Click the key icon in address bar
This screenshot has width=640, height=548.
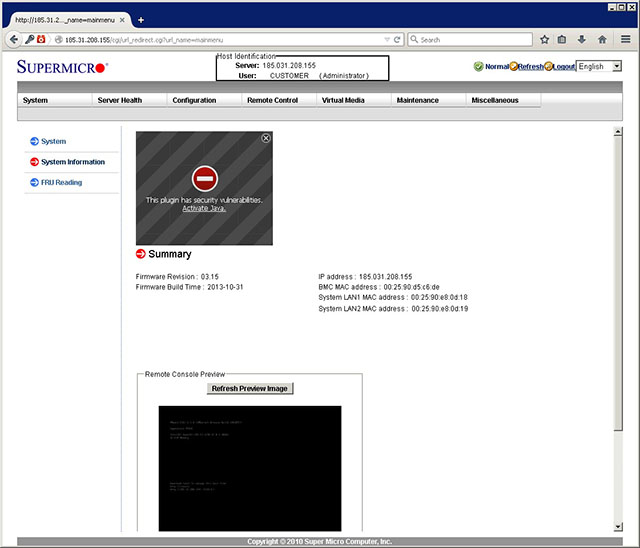coord(29,40)
